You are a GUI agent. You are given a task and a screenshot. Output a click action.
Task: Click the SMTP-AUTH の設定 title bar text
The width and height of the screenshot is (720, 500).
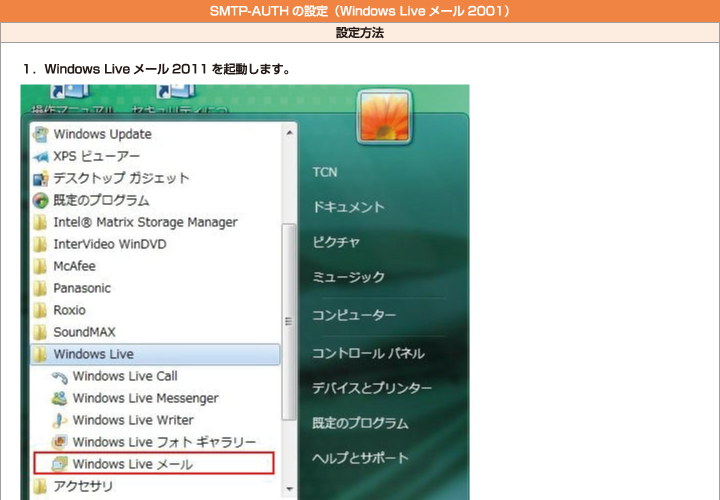(x=360, y=11)
